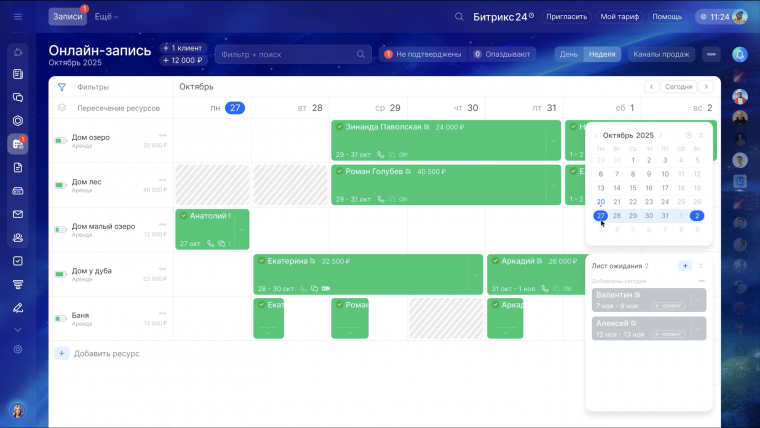This screenshot has width=760, height=428.
Task: Open three-dots menu next to Каналы продаж
Action: pos(711,54)
